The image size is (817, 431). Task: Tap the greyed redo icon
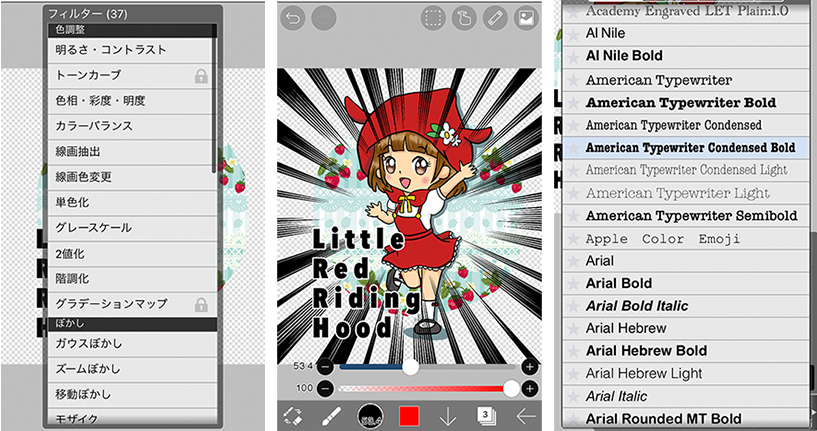(x=324, y=18)
